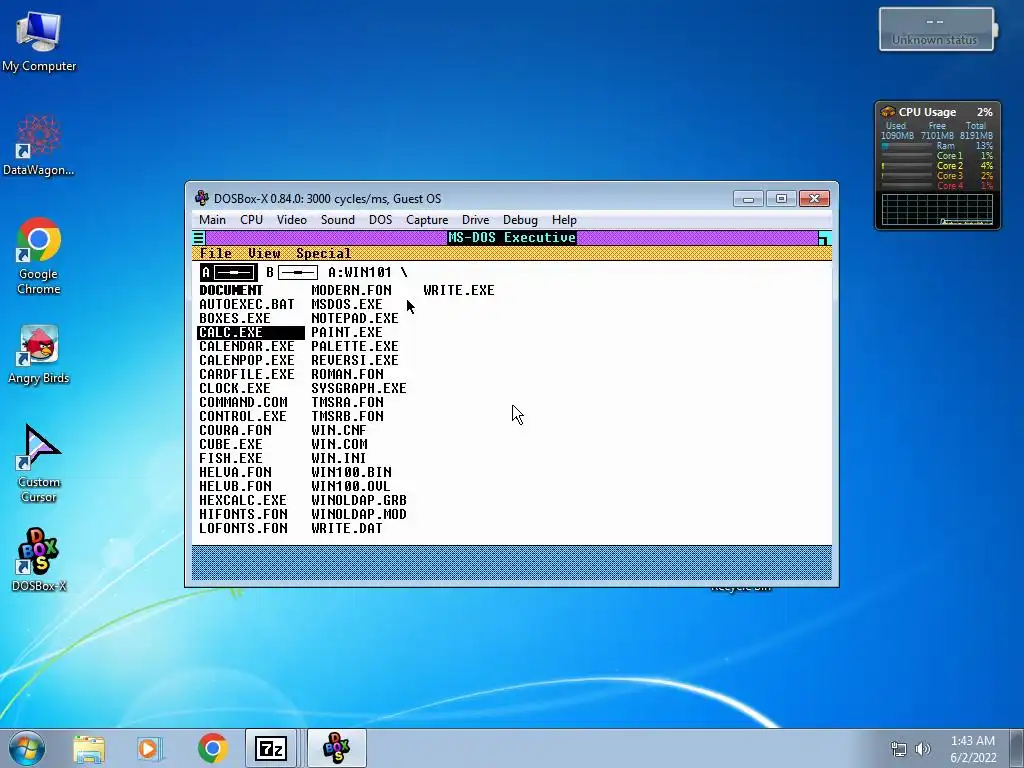Select HEXCALC.EXE file
1024x768 pixels.
[243, 500]
